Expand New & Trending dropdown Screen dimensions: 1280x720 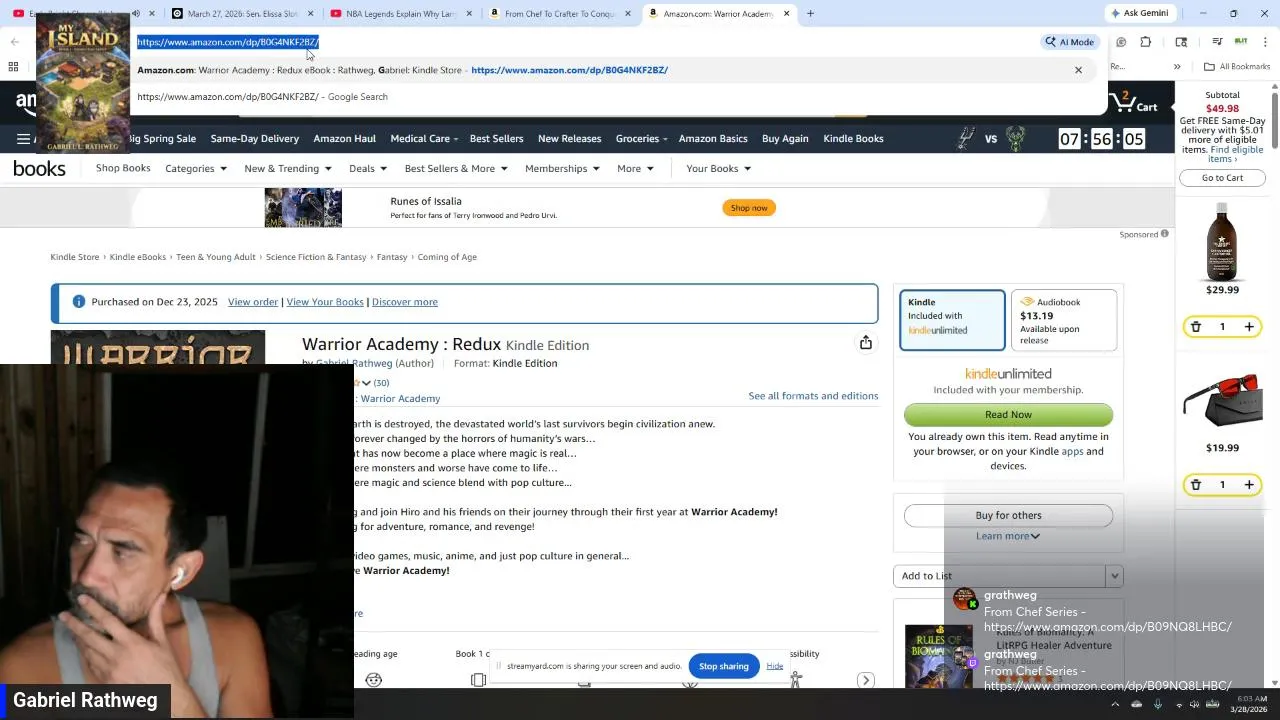tap(288, 169)
